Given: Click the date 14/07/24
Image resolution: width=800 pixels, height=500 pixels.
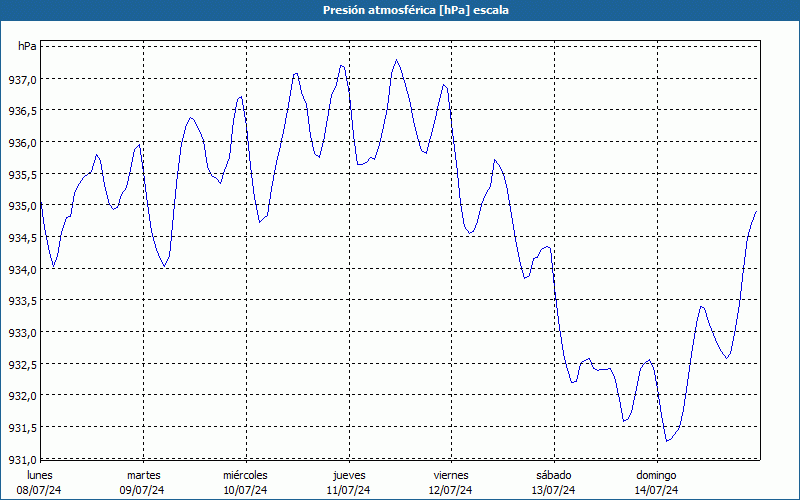Looking at the screenshot, I should [656, 490].
